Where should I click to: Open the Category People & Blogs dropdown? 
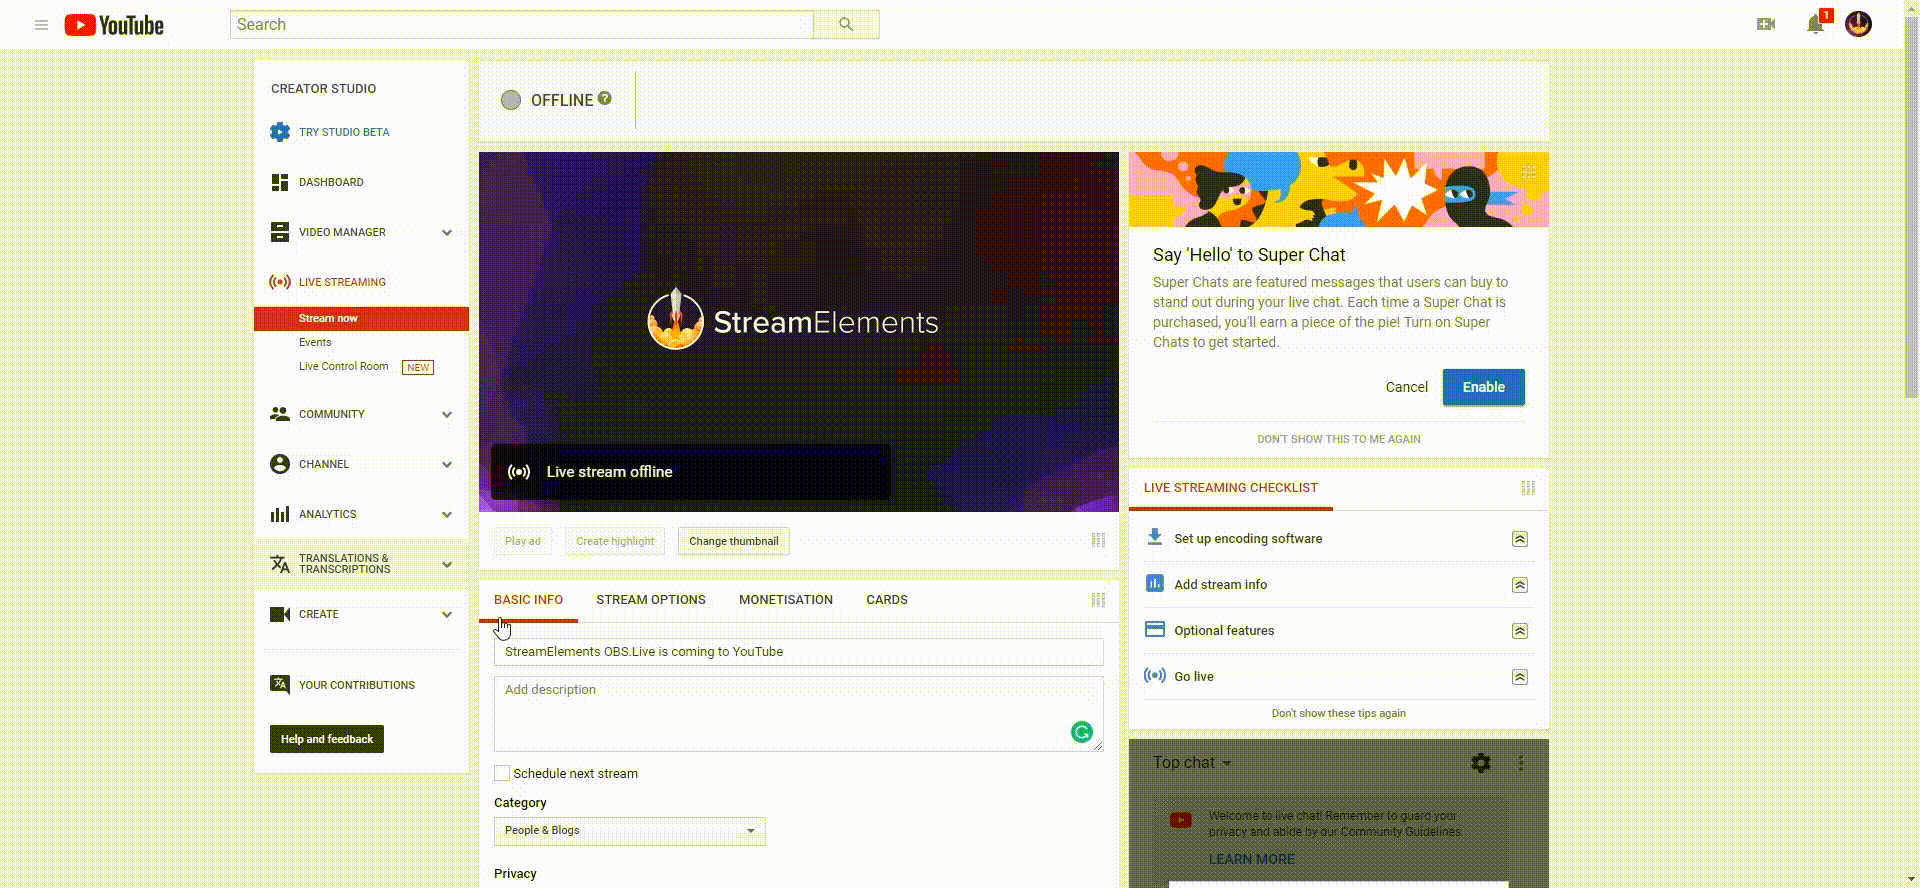click(x=630, y=831)
